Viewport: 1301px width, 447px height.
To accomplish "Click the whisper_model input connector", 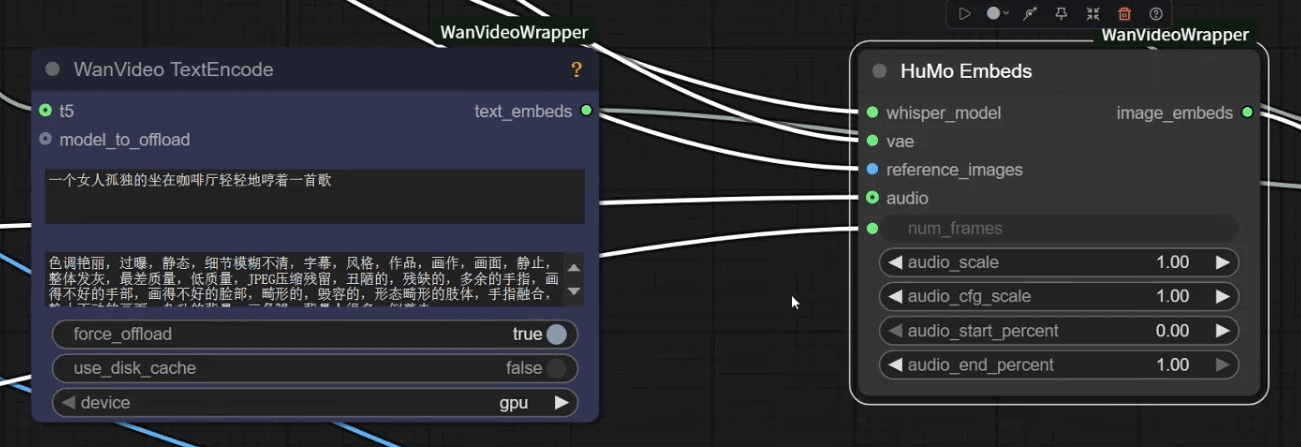I will coord(873,113).
